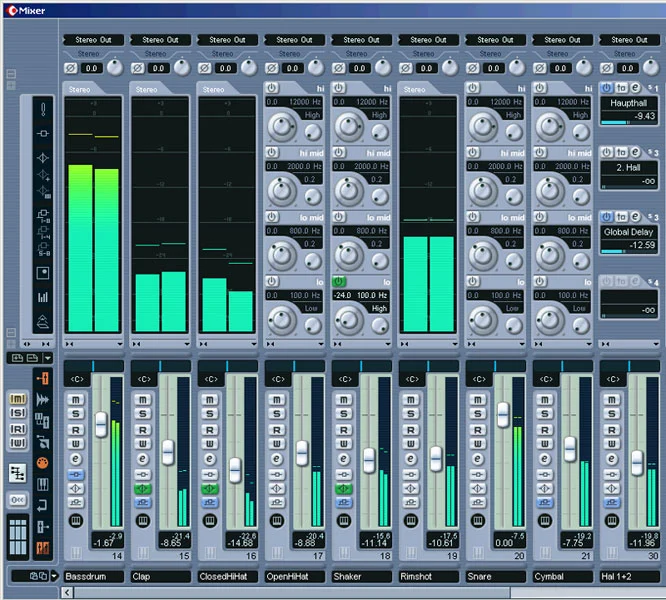This screenshot has width=666, height=600.
Task: Solo the Clap channel
Action: 141,416
